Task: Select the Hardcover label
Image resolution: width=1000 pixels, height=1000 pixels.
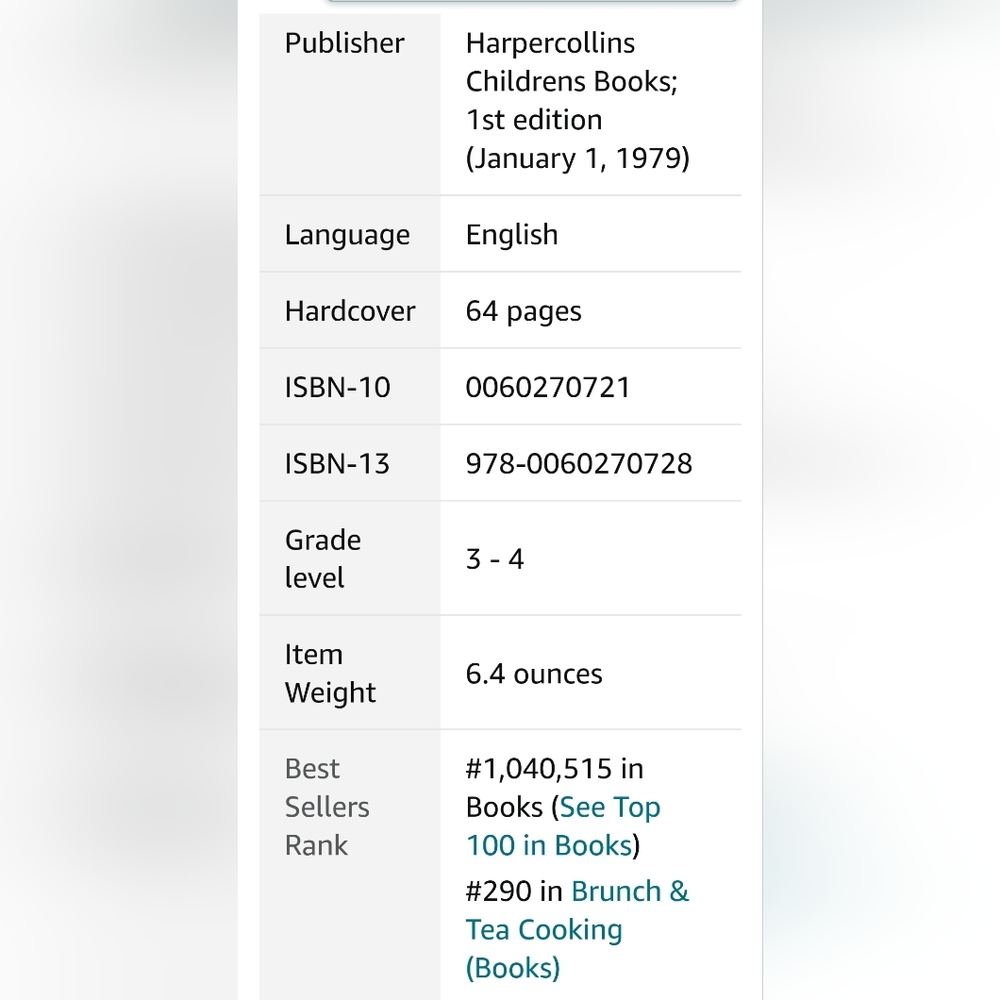Action: click(x=349, y=311)
